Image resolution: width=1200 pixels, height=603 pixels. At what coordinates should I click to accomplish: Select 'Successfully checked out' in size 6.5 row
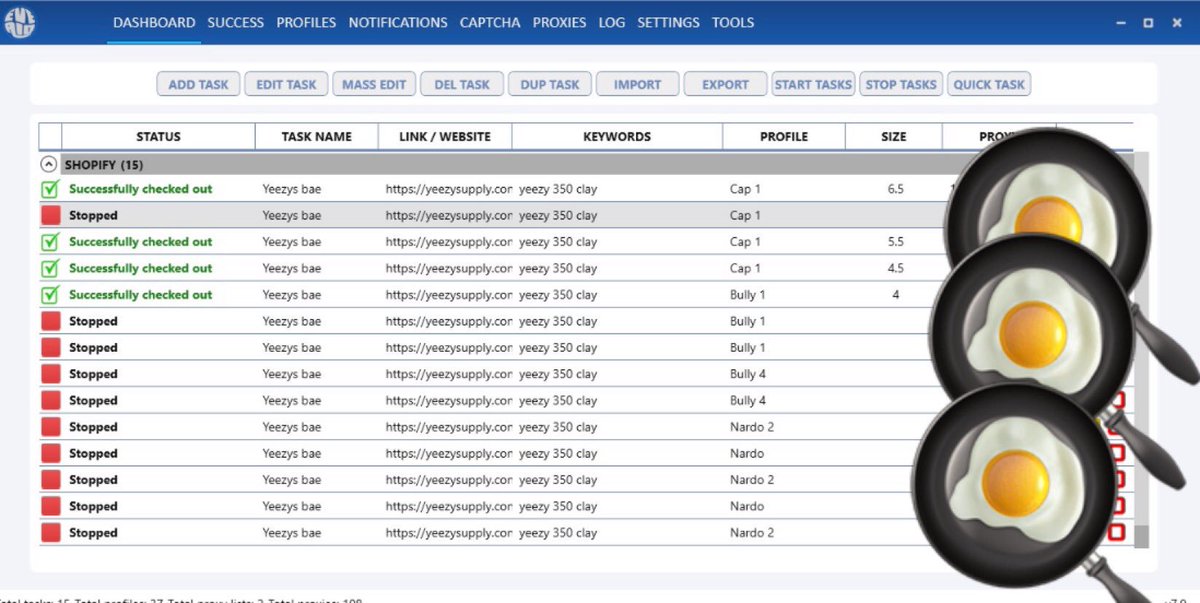click(141, 188)
